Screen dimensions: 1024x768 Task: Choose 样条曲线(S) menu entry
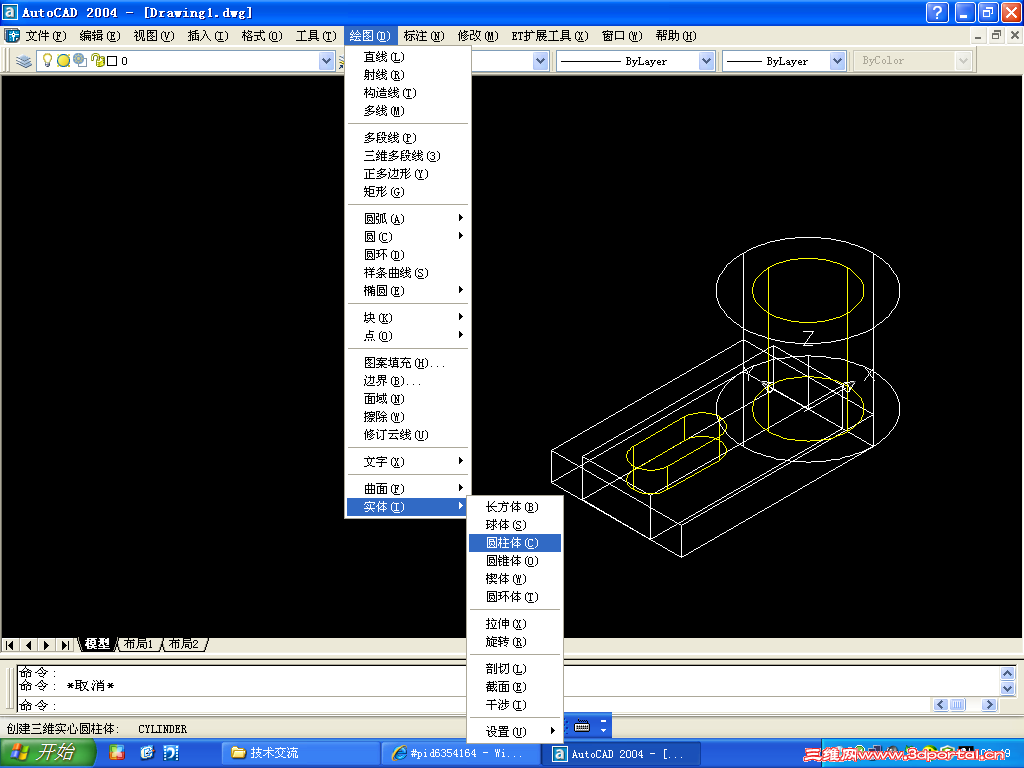click(408, 273)
